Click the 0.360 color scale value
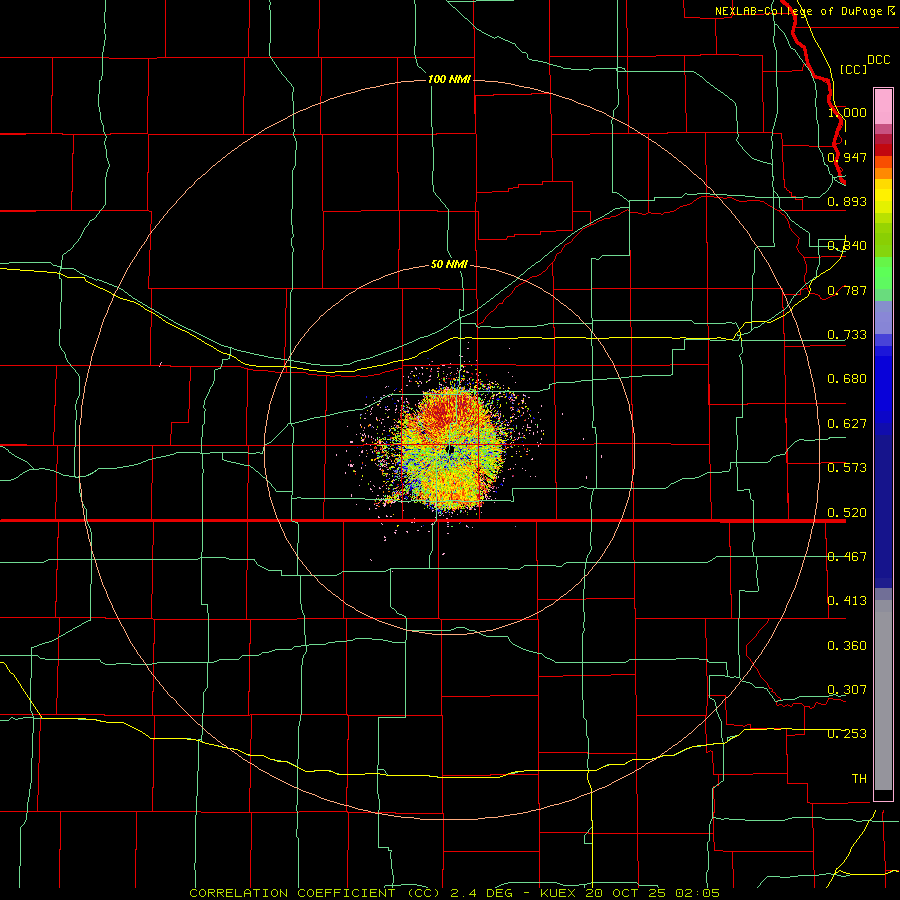The height and width of the screenshot is (900, 900). 847,645
